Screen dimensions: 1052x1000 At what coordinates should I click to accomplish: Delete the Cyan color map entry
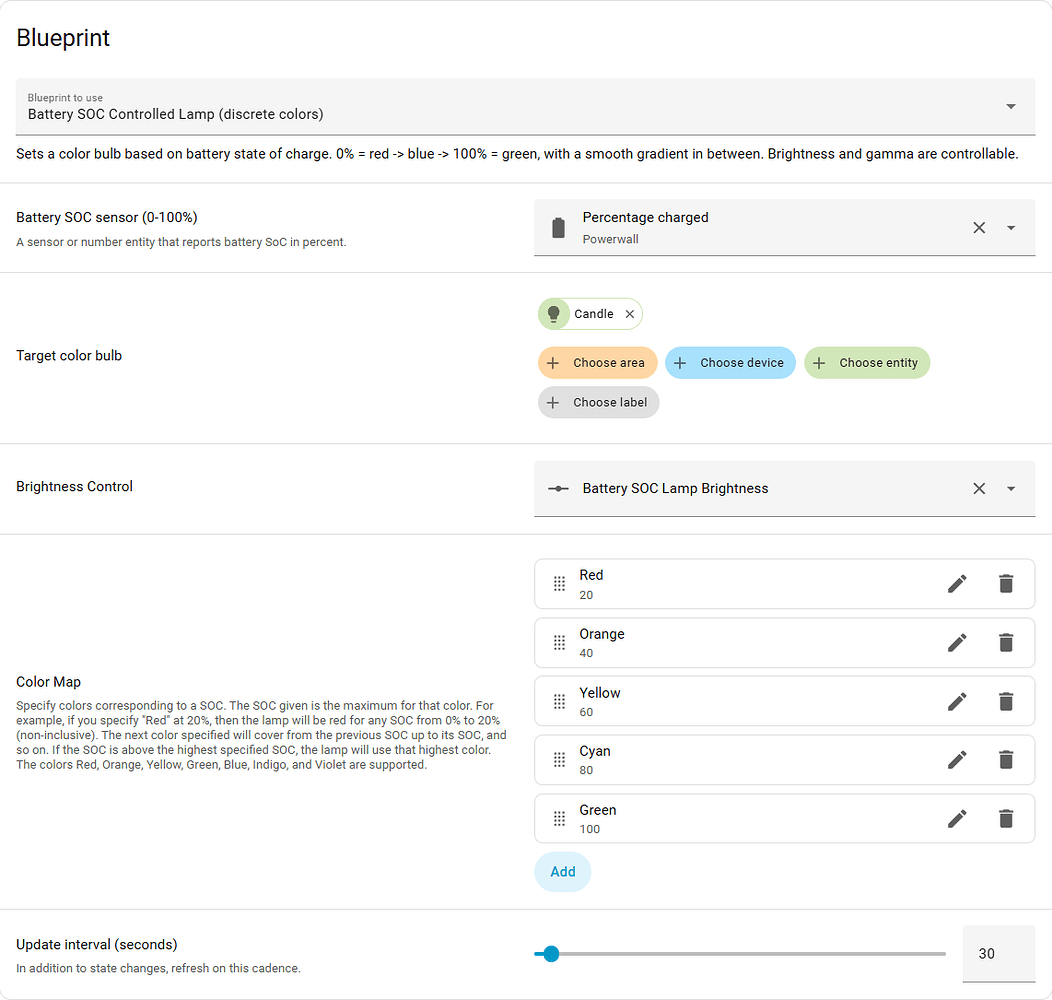point(1005,760)
